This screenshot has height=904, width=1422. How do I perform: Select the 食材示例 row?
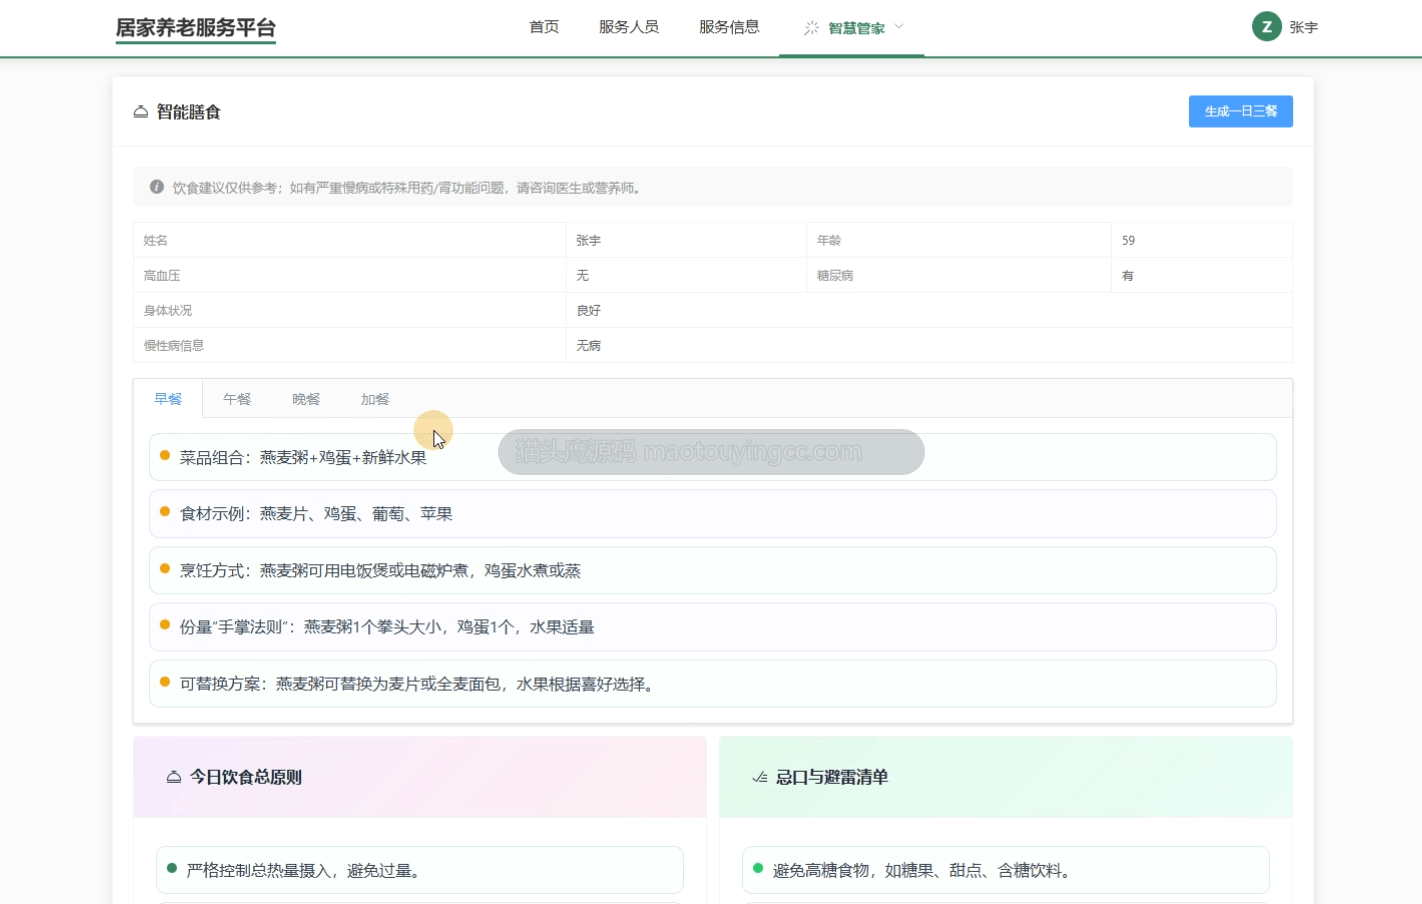point(712,514)
